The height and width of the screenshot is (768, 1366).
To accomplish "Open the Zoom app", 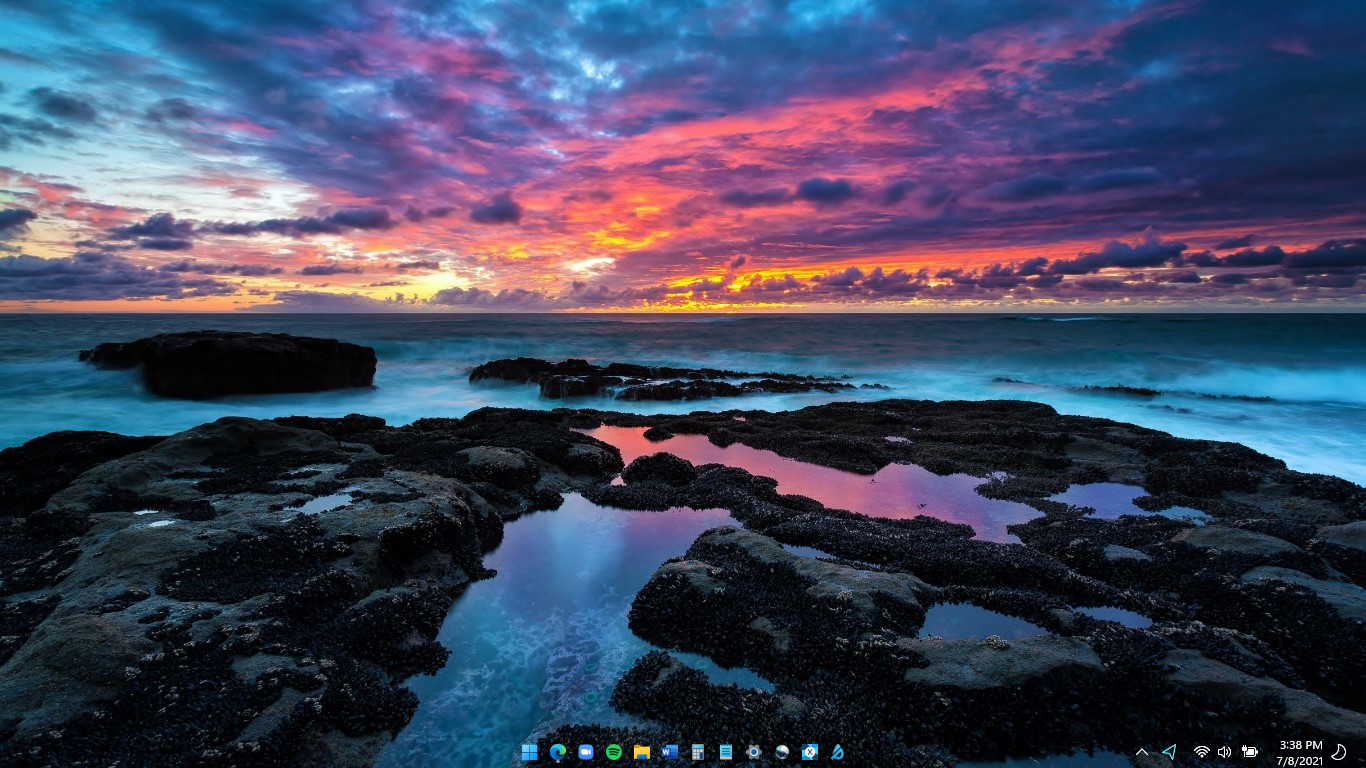I will 585,751.
